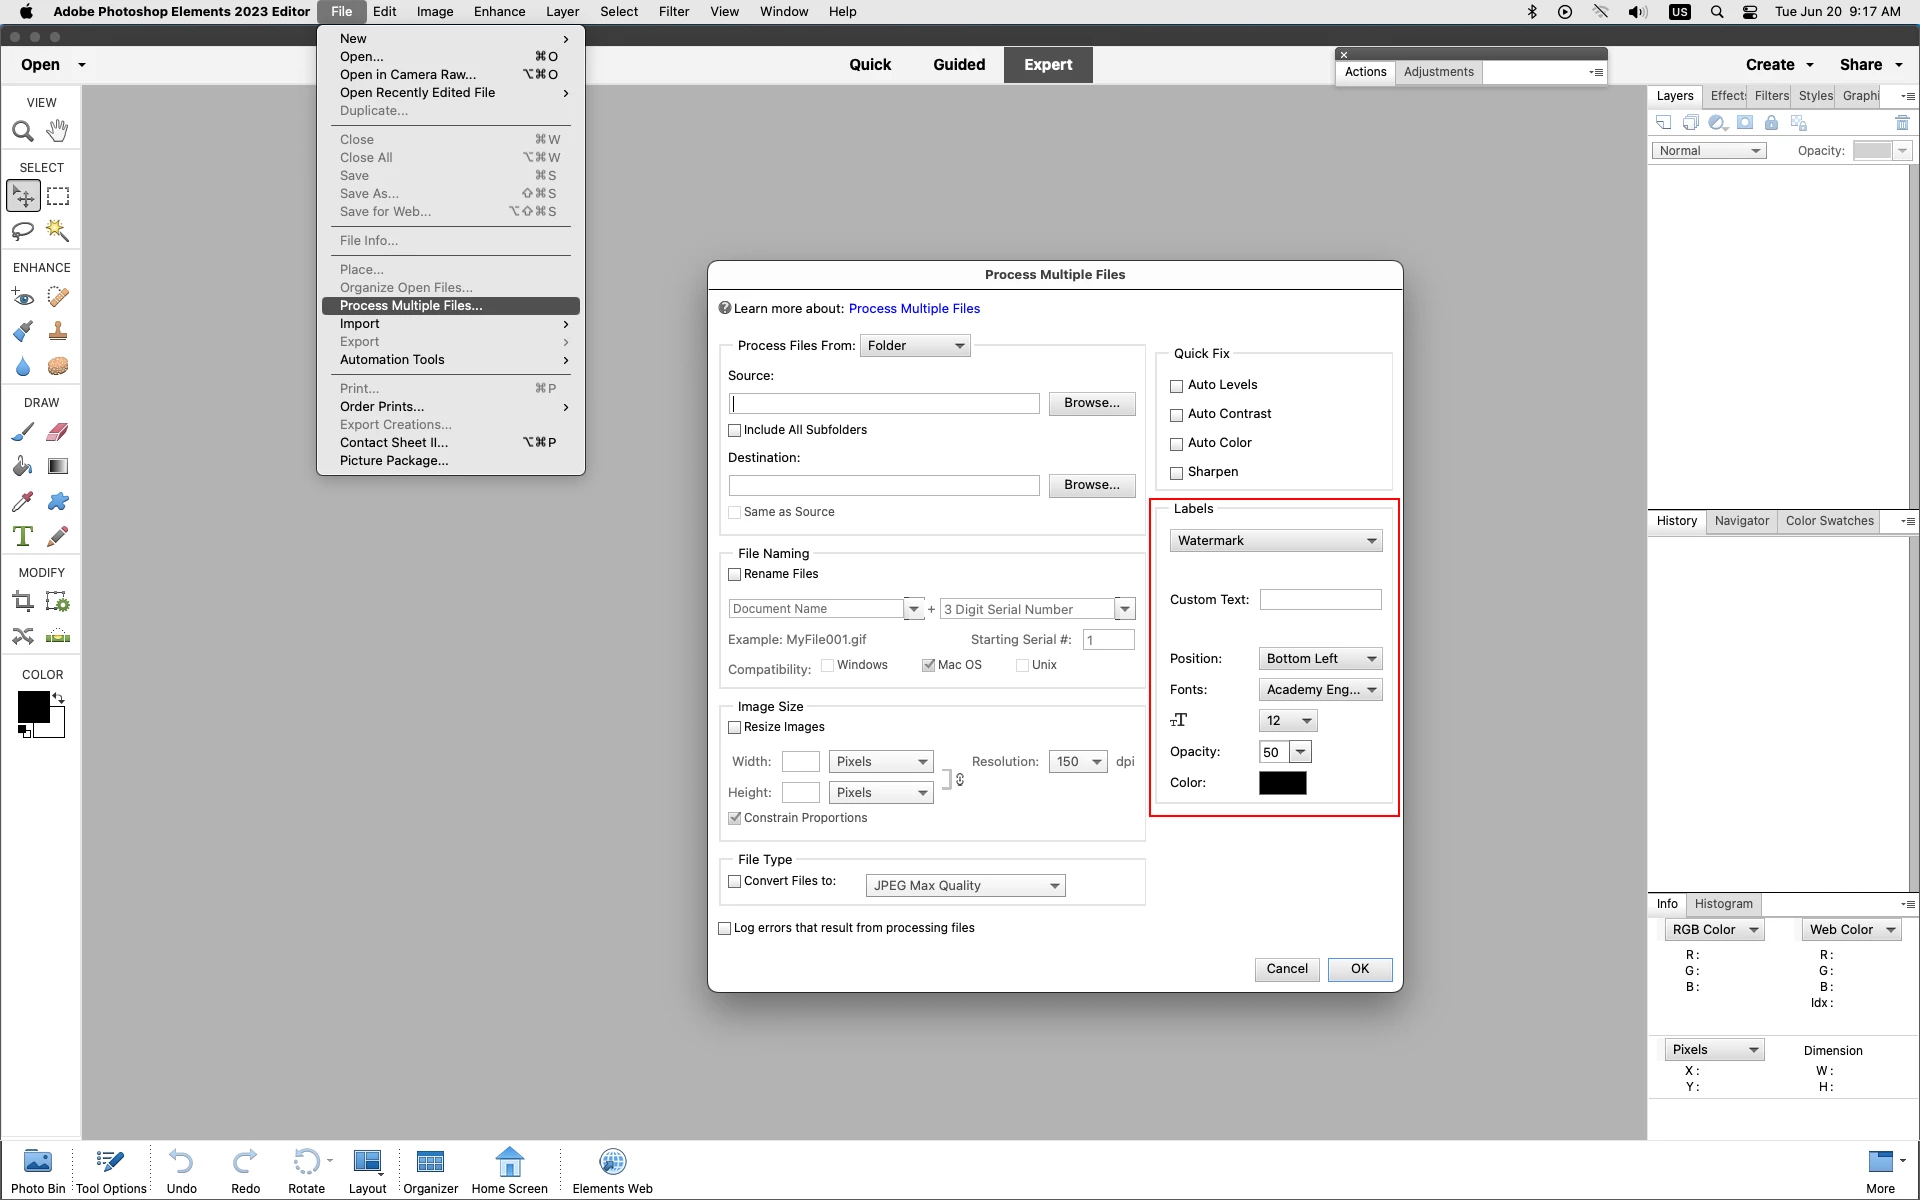The image size is (1920, 1200).
Task: Expand the Position dropdown showing Bottom Left
Action: (1320, 659)
